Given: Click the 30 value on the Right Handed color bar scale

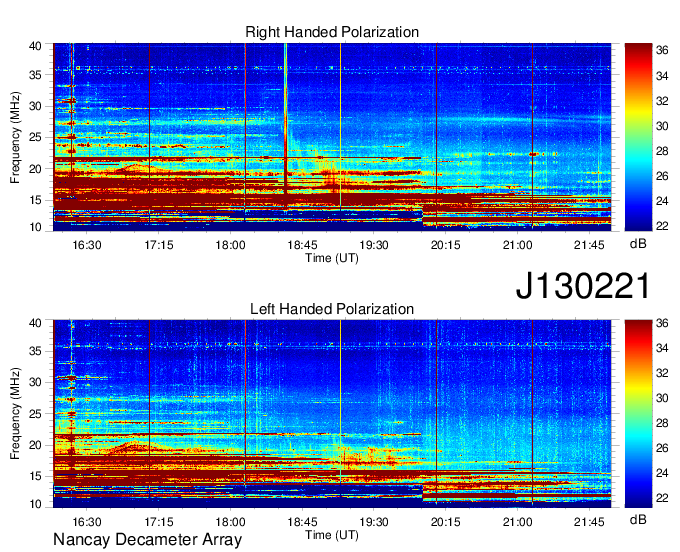Looking at the screenshot, I should [662, 126].
